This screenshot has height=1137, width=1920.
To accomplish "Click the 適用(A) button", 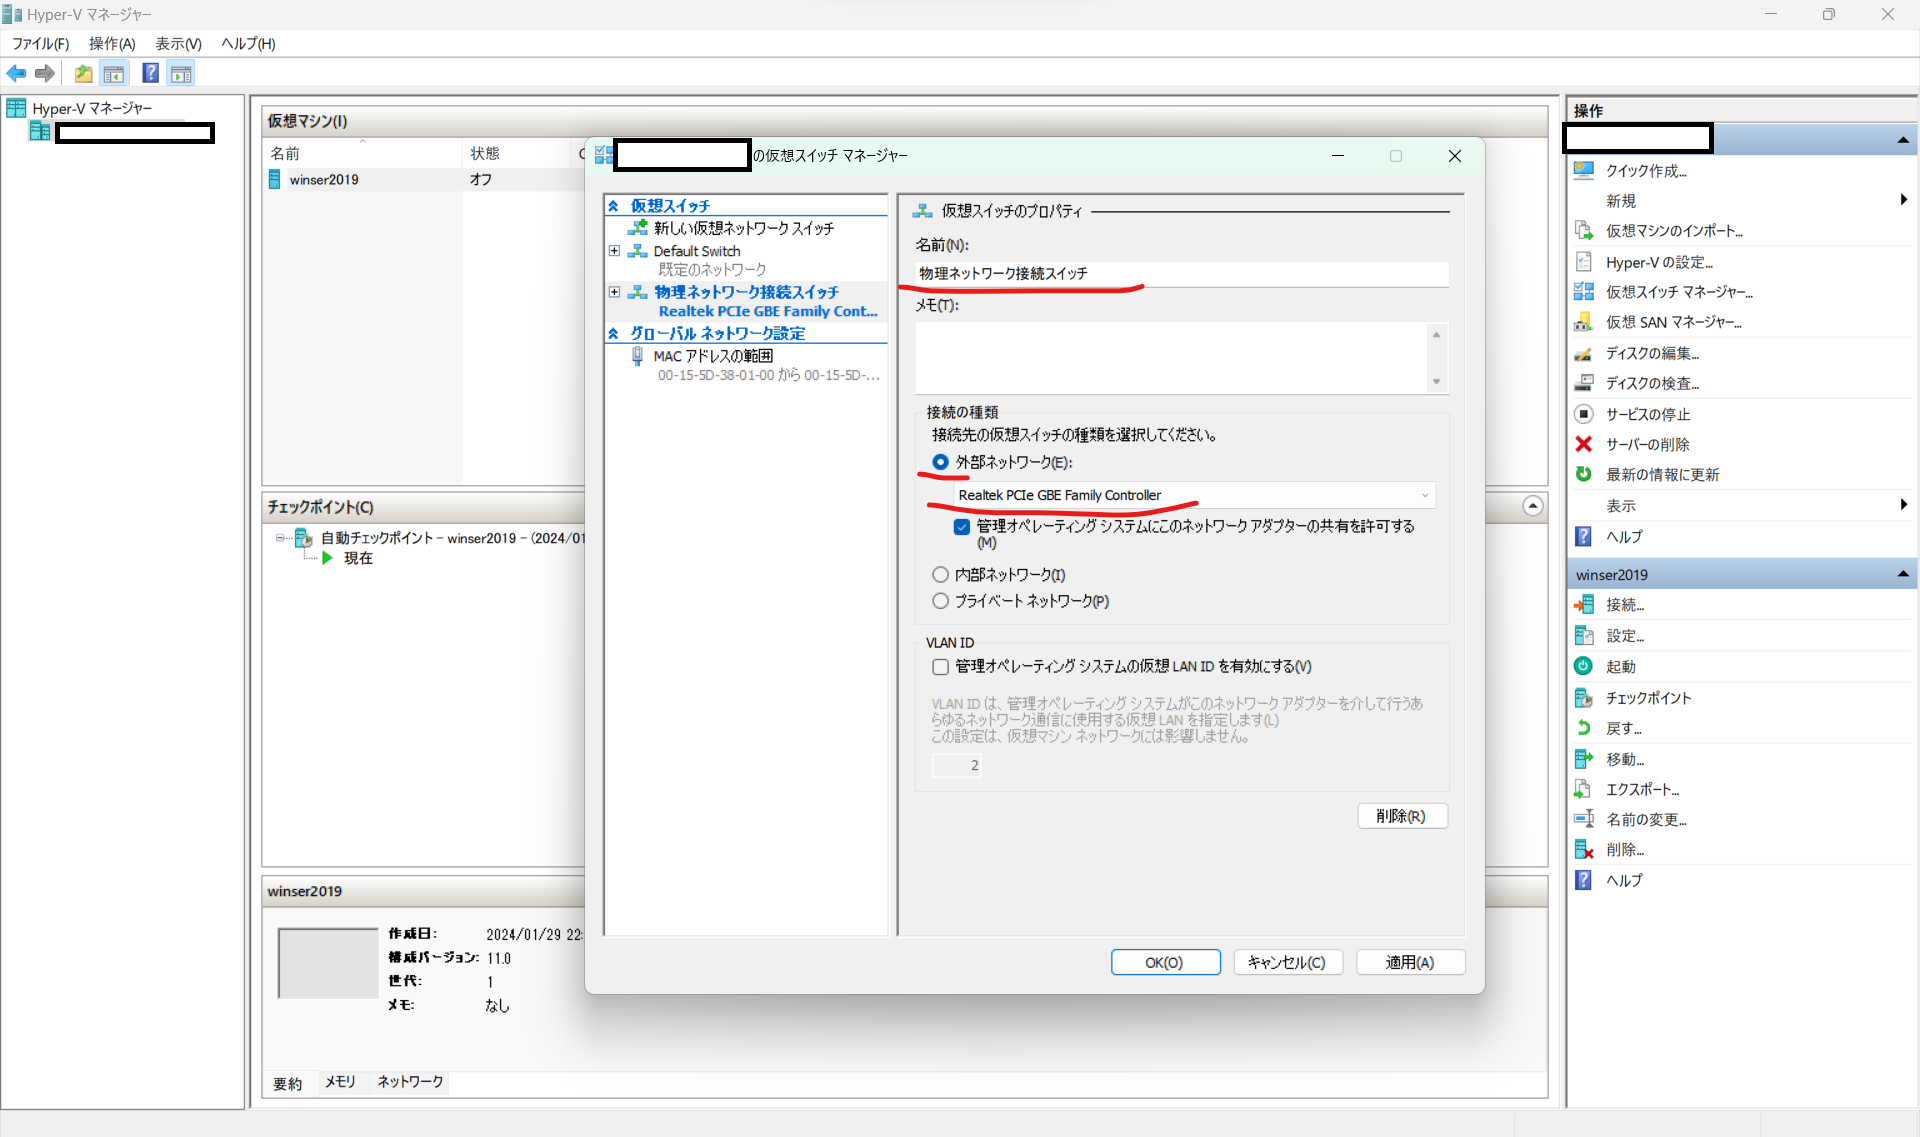I will (x=1409, y=962).
